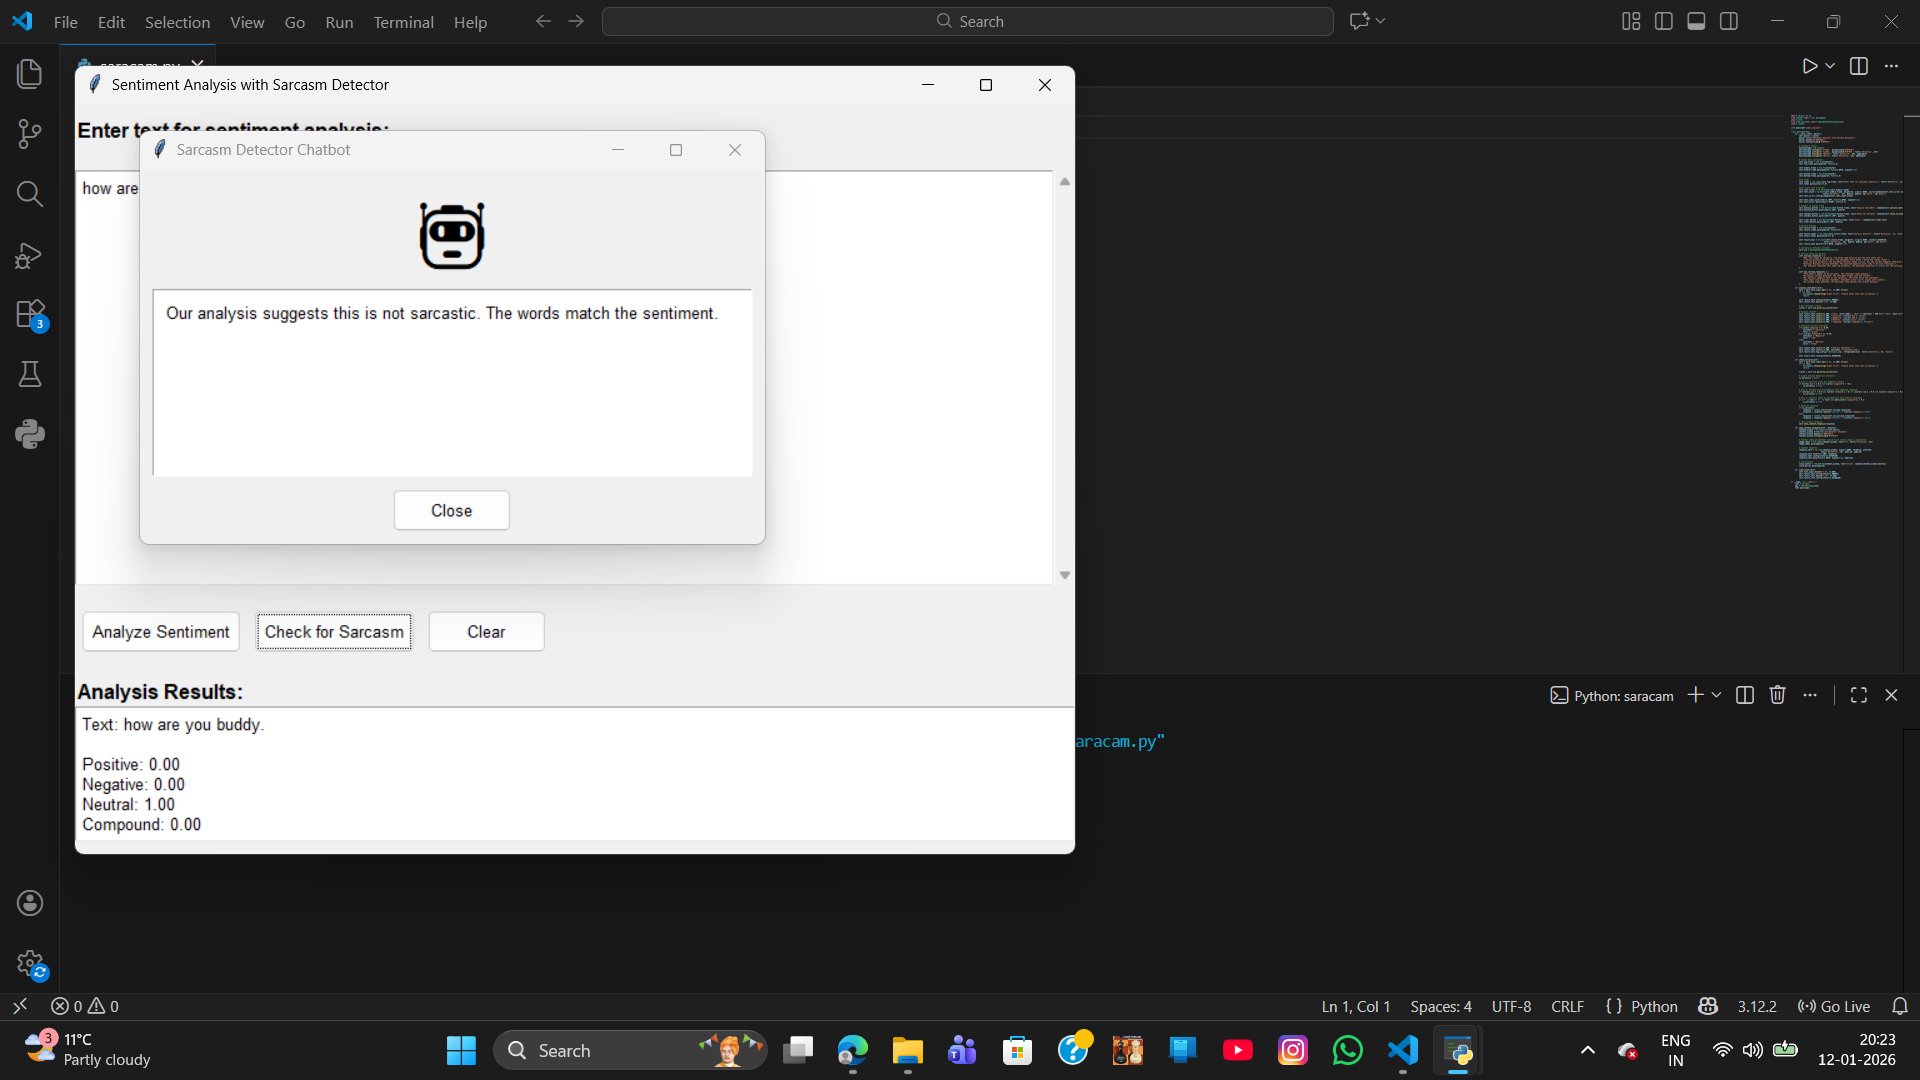Kill the active terminal using the trash icon
1920x1080 pixels.
1777,694
